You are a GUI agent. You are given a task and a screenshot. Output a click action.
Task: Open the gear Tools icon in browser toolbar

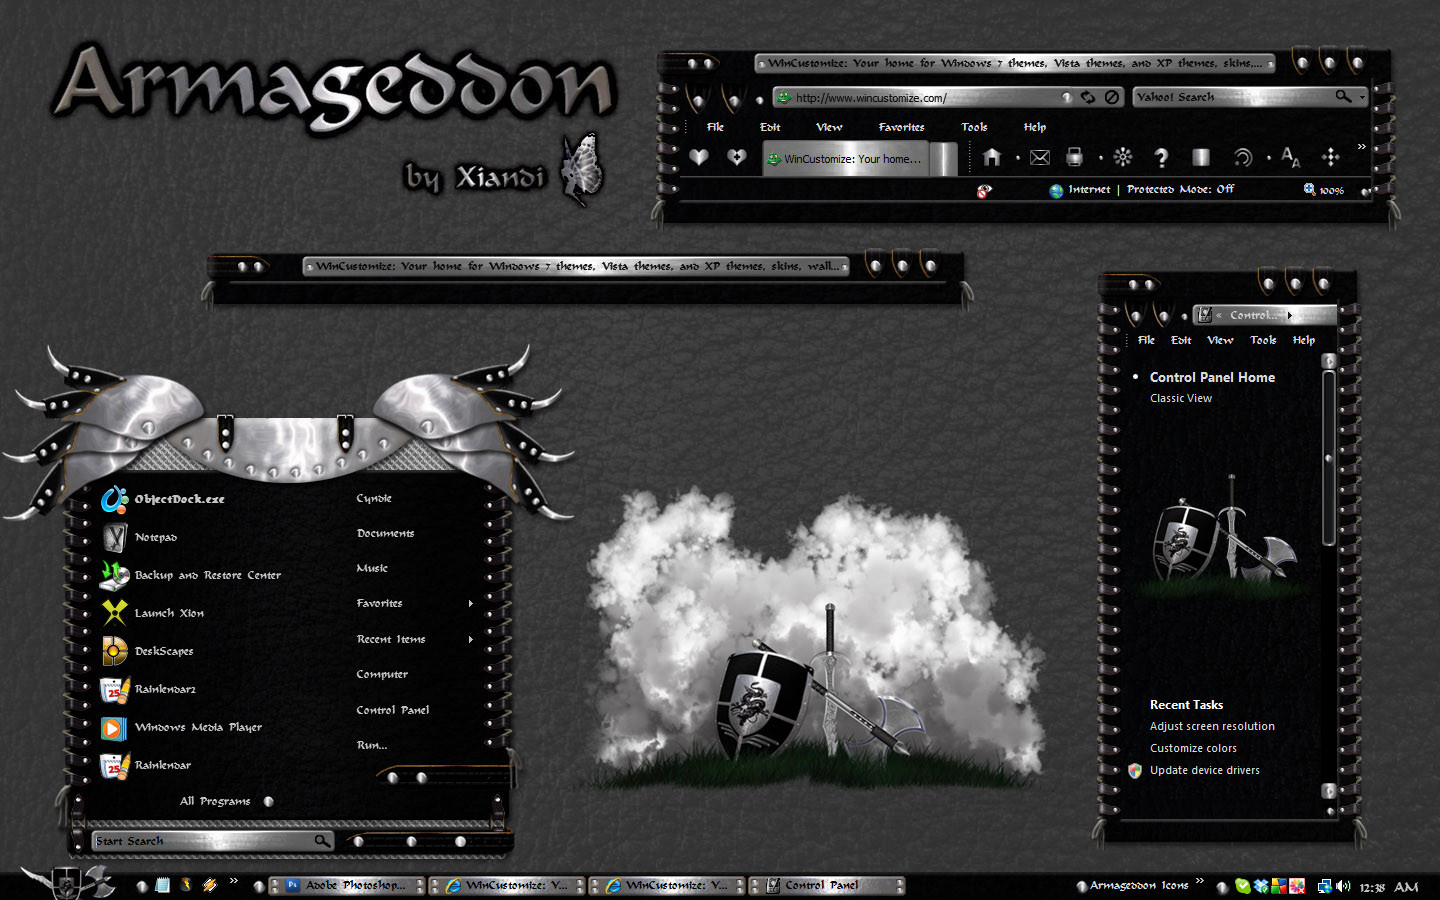(1123, 157)
